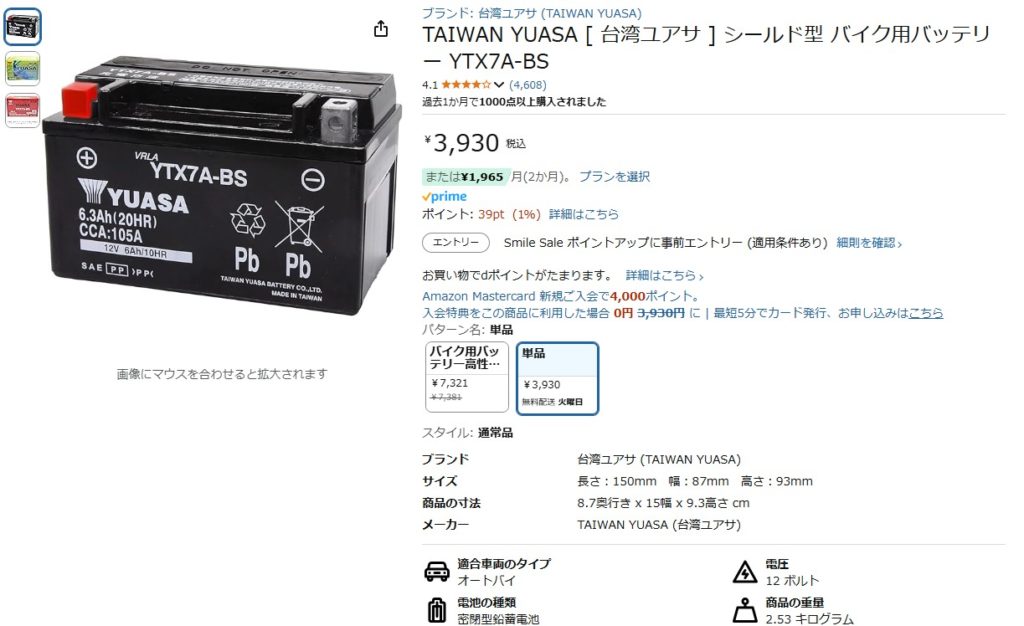The width and height of the screenshot is (1024, 626).
Task: Click the prime logo badge
Action: click(x=444, y=196)
